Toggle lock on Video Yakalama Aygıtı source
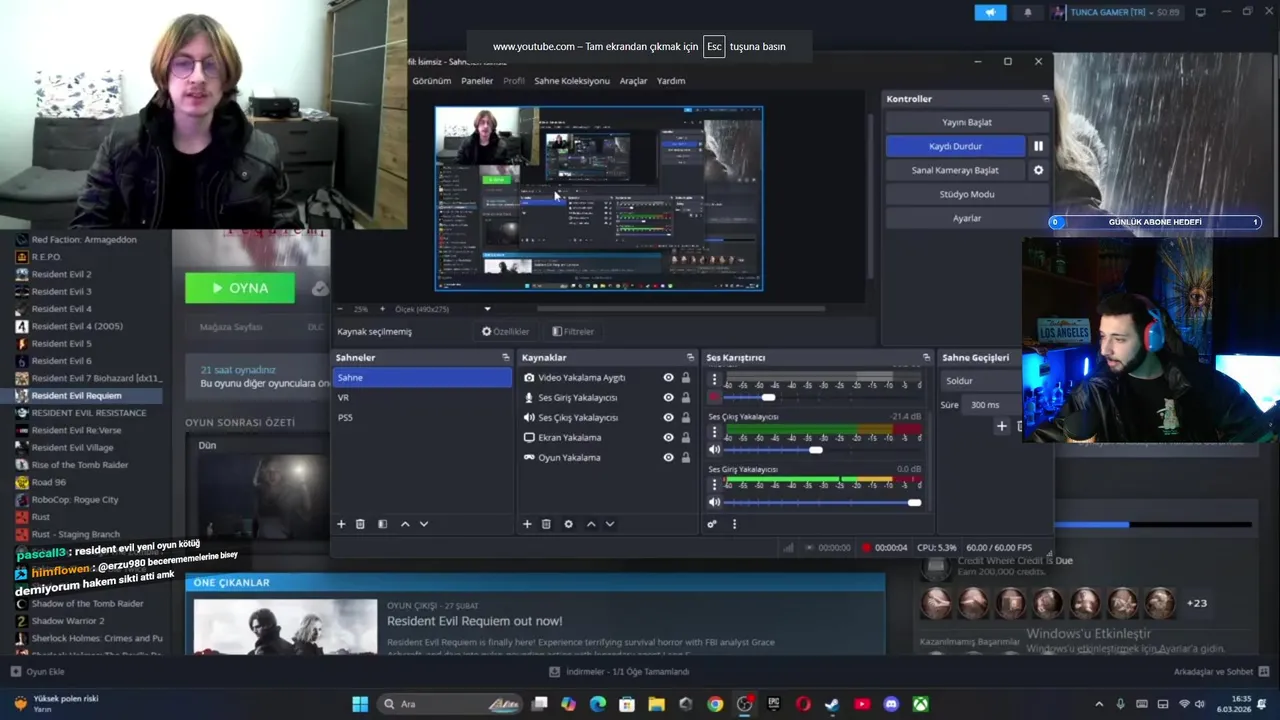Viewport: 1280px width, 720px height. click(686, 378)
